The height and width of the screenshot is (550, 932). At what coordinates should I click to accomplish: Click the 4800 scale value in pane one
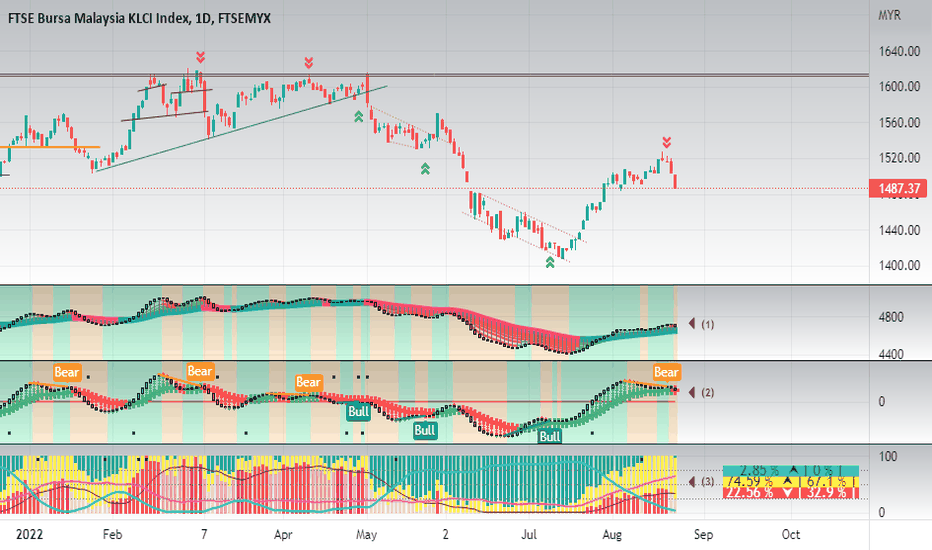coord(891,318)
